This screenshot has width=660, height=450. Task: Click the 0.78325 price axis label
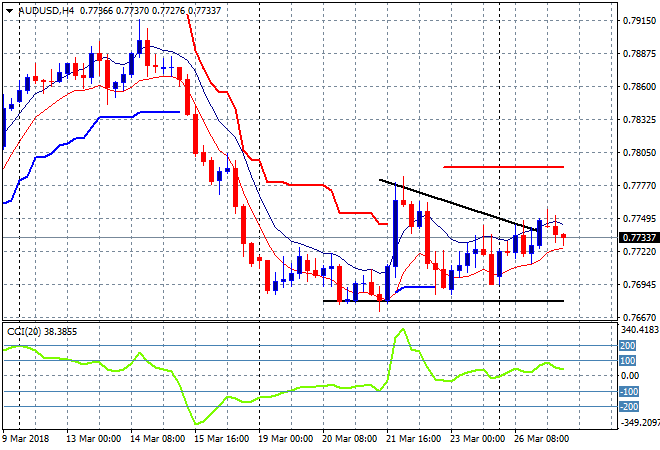coord(639,120)
